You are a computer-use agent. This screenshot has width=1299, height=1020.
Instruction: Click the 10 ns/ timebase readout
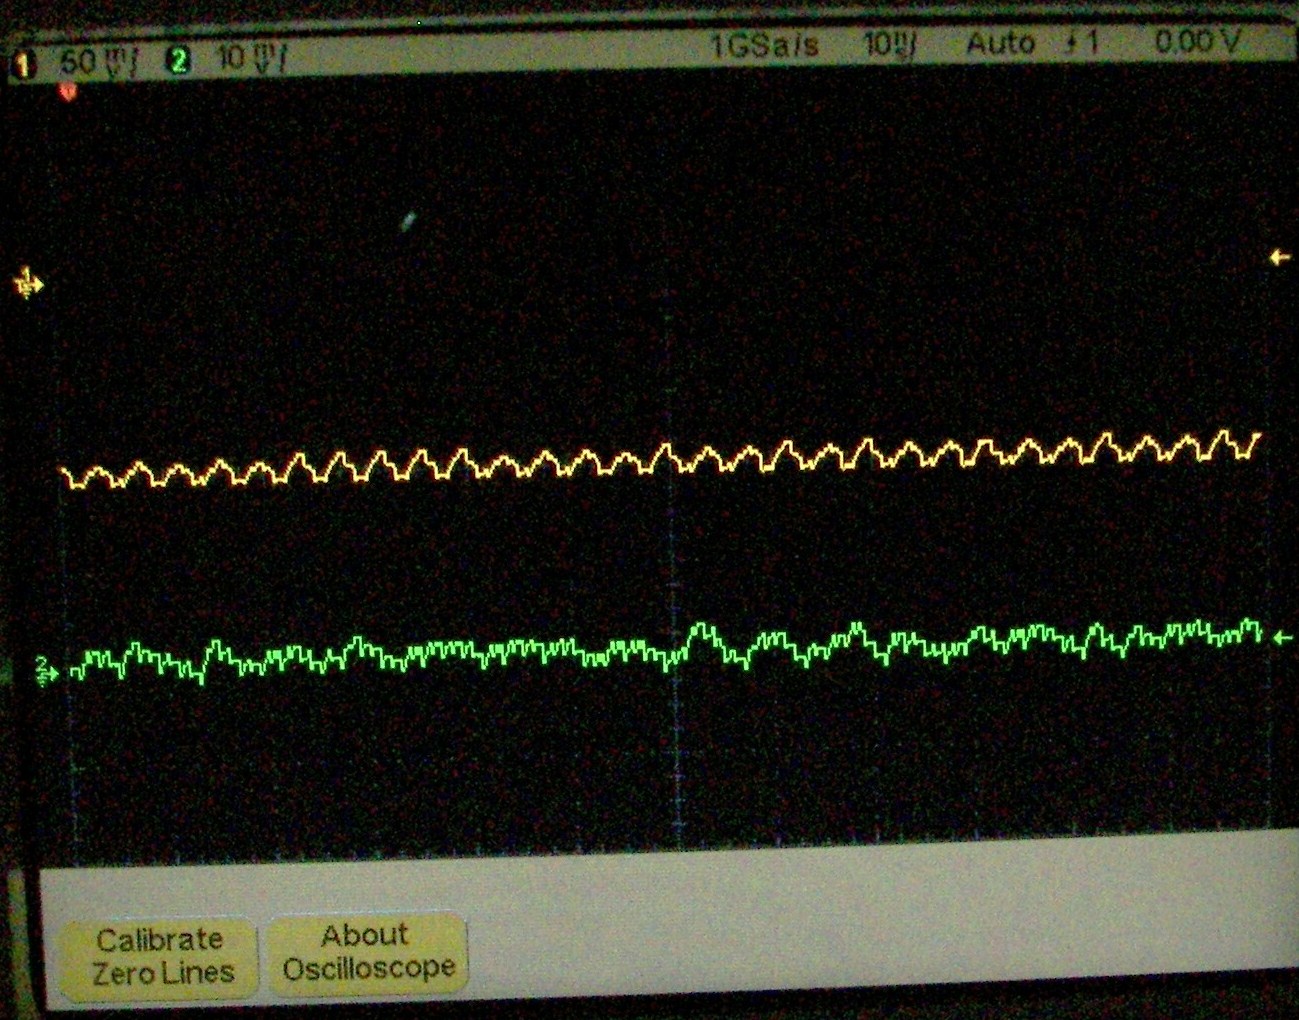889,44
